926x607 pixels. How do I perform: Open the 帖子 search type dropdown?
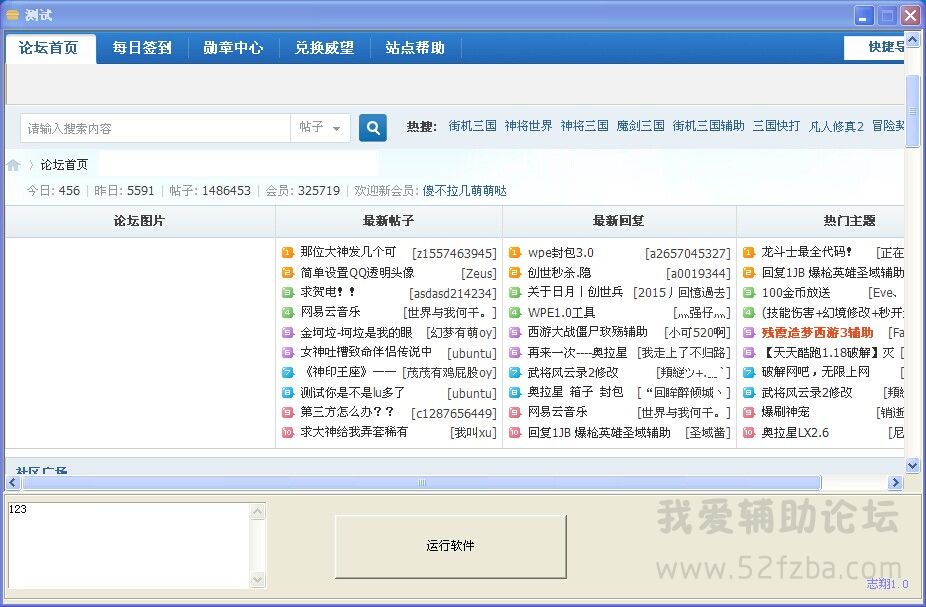tap(320, 128)
